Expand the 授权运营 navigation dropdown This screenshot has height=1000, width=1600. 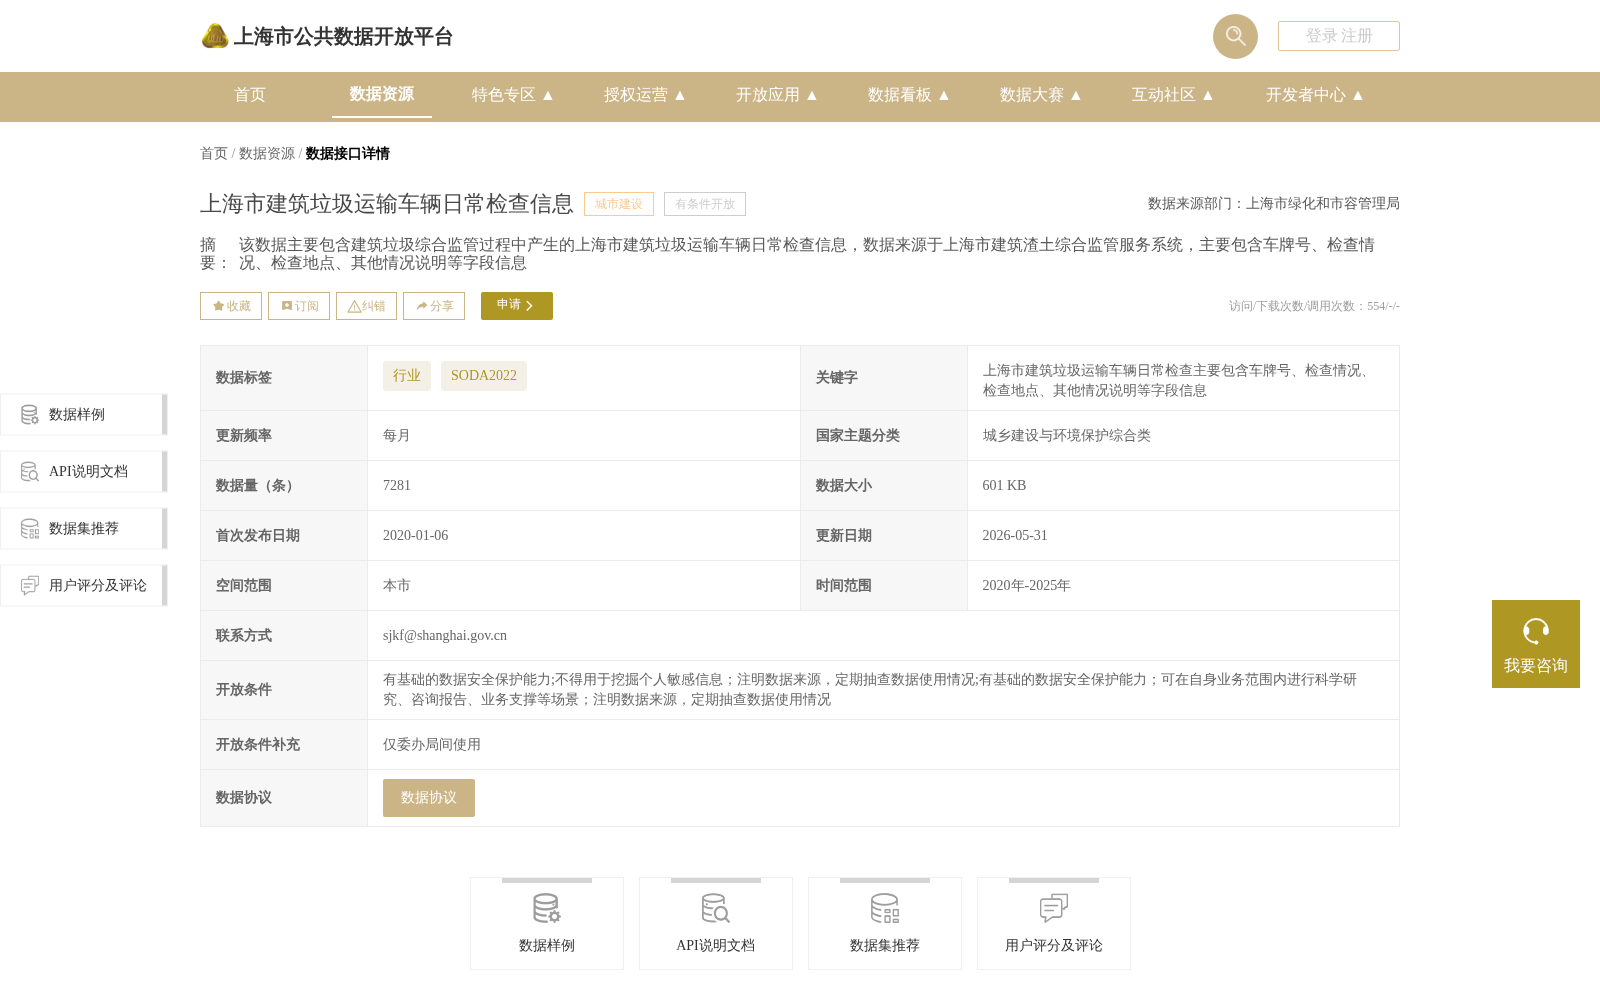click(x=645, y=95)
